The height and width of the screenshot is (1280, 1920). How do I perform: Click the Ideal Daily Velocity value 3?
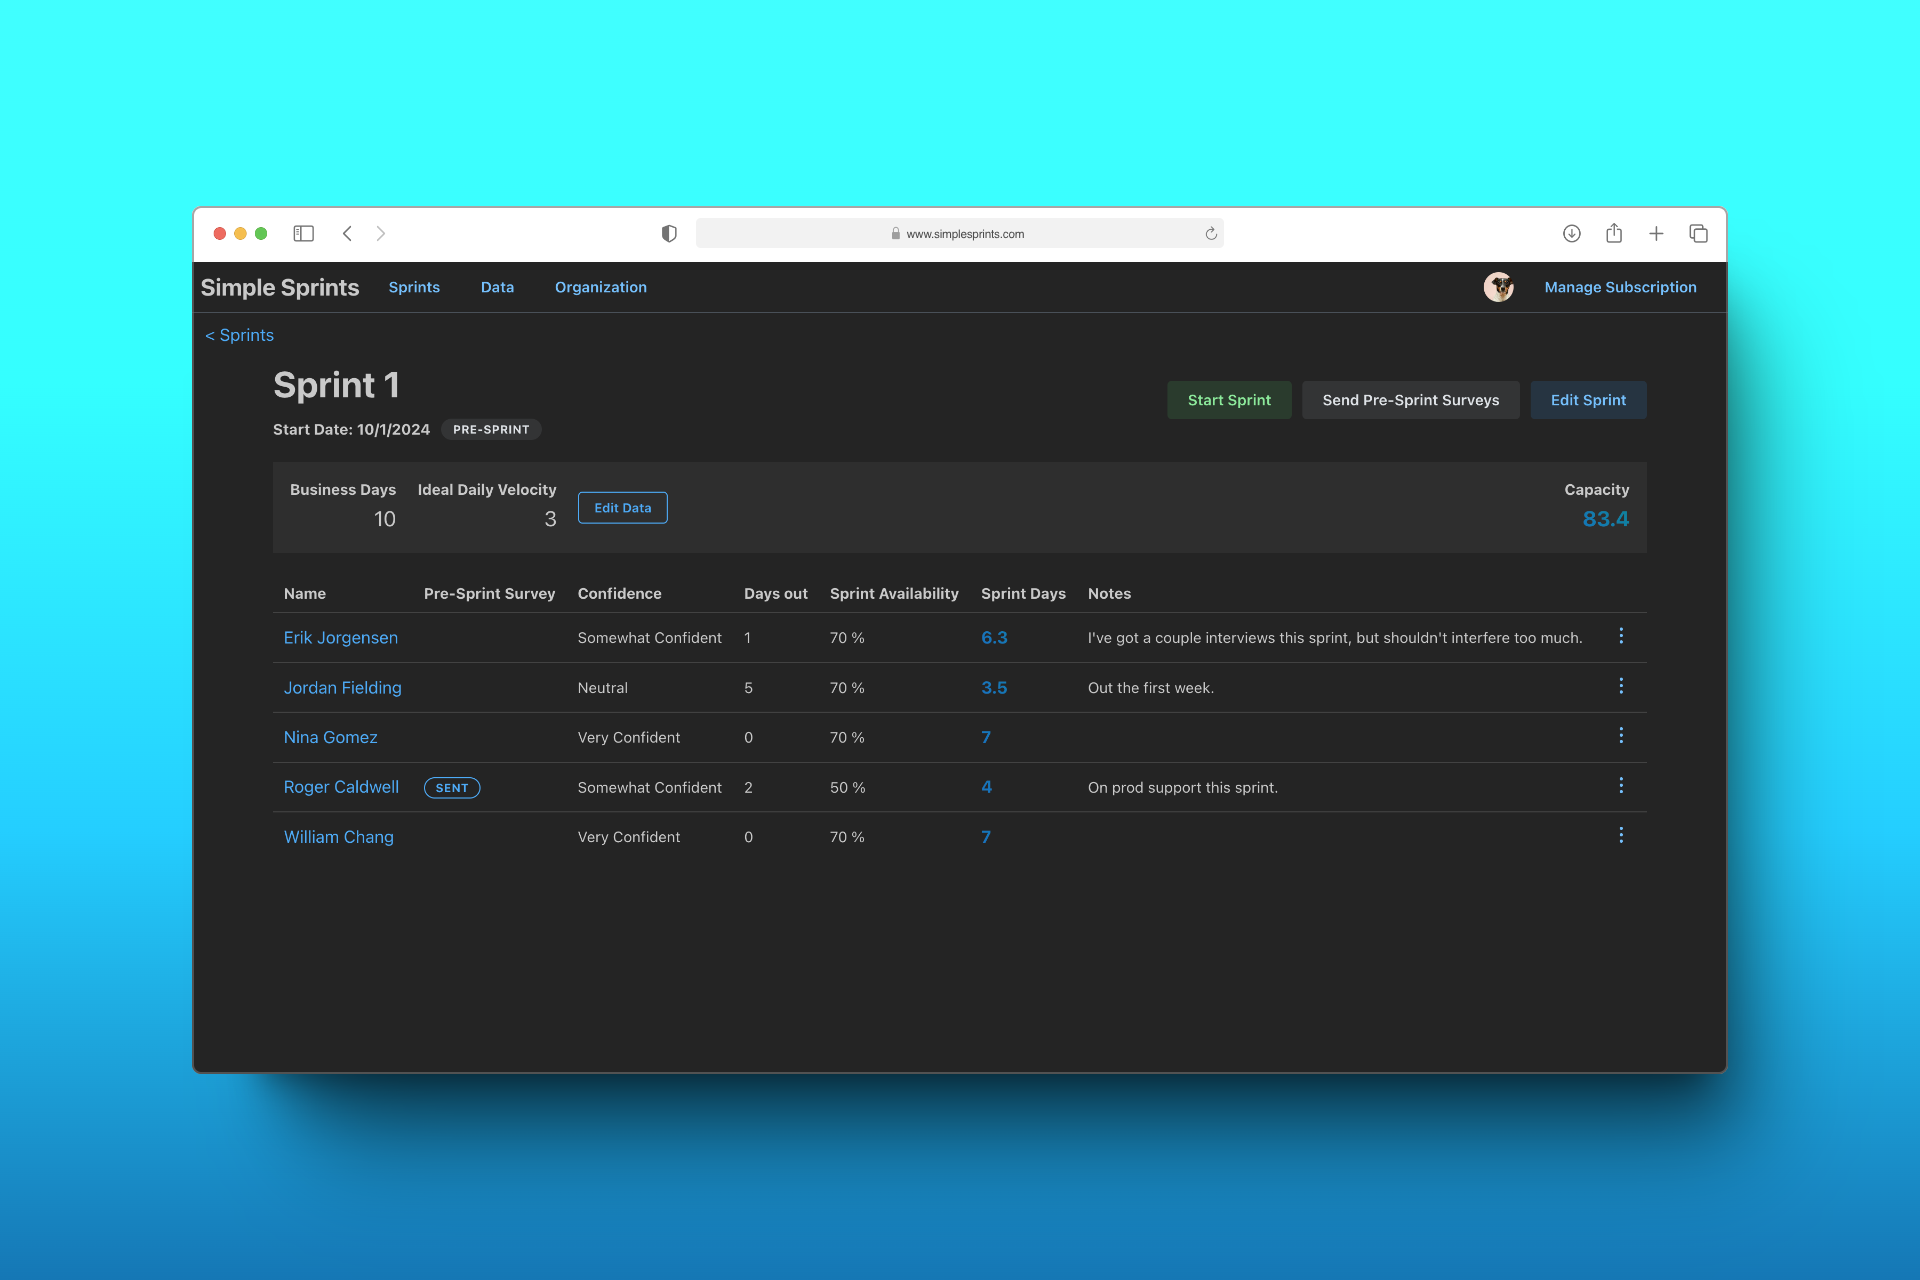[x=550, y=519]
